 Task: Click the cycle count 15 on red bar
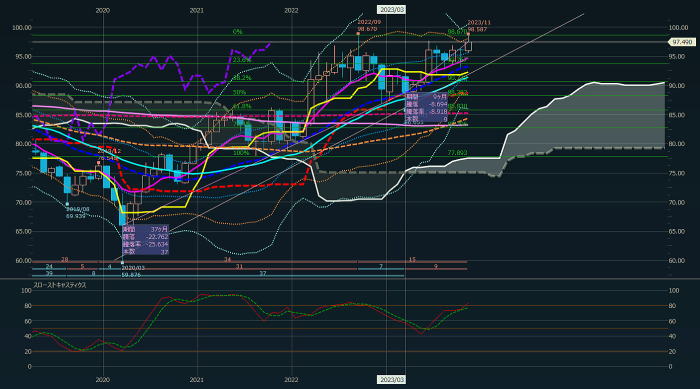[412, 259]
